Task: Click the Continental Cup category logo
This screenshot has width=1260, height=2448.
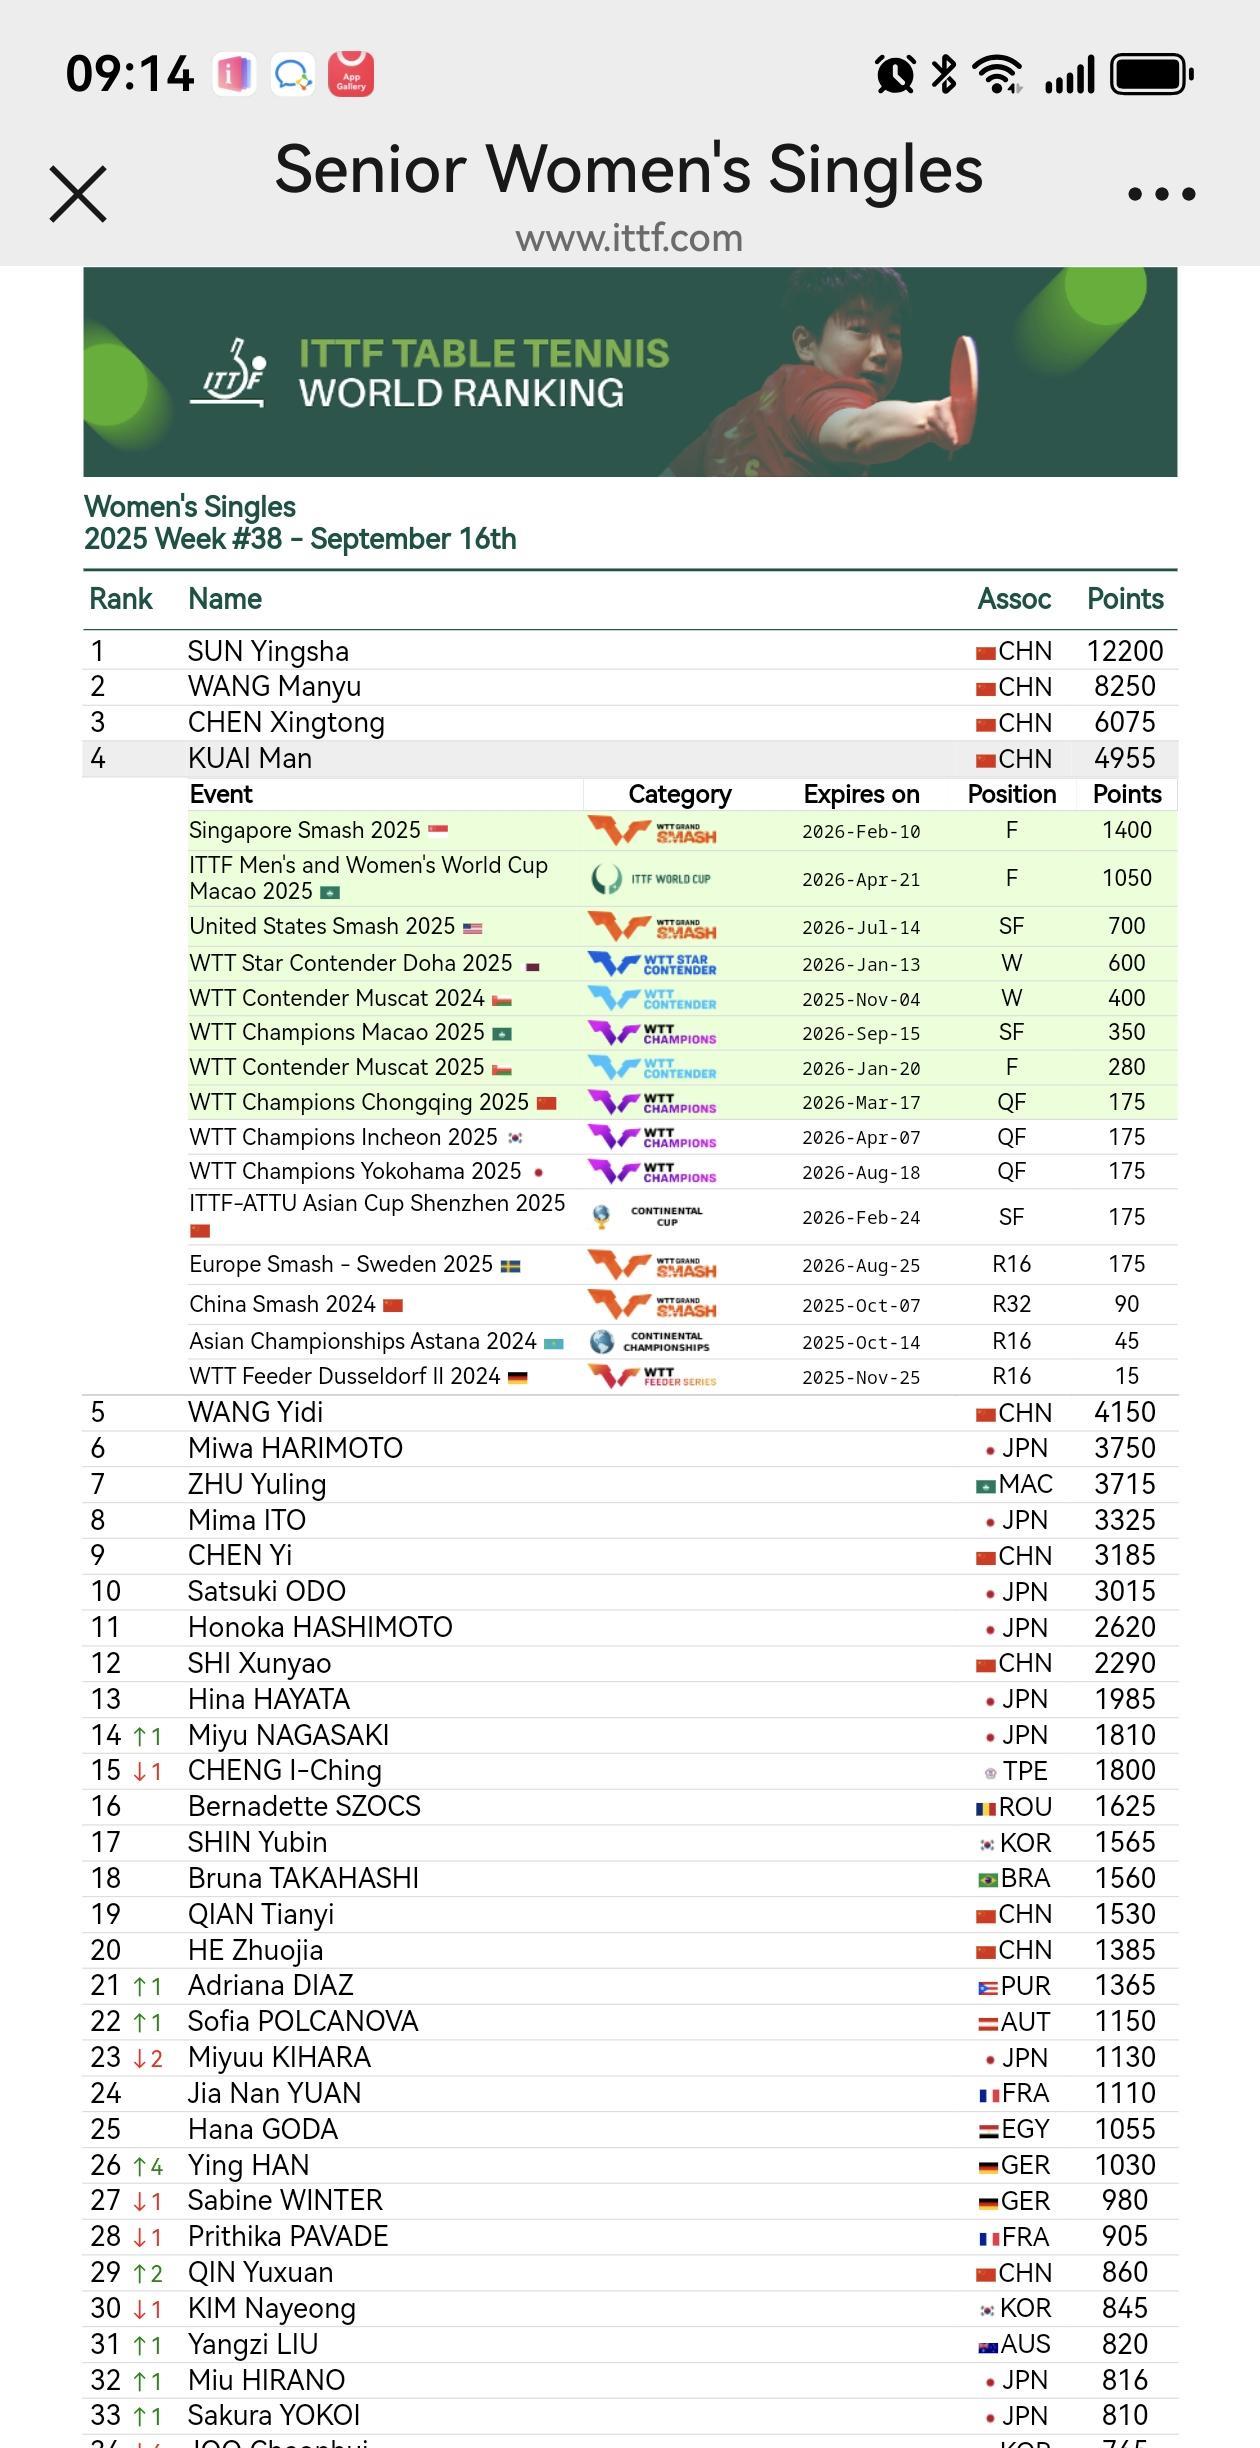Action: pyautogui.click(x=648, y=1216)
